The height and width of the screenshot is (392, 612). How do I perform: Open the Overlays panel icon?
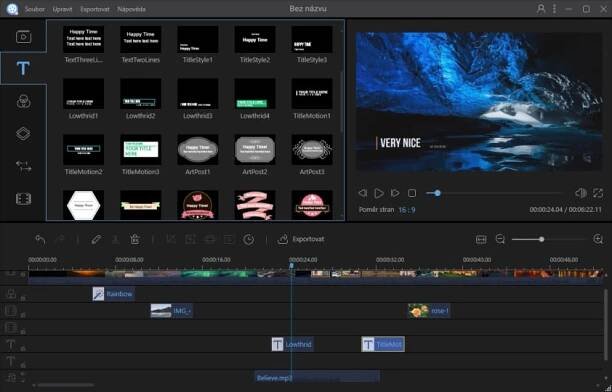click(23, 134)
